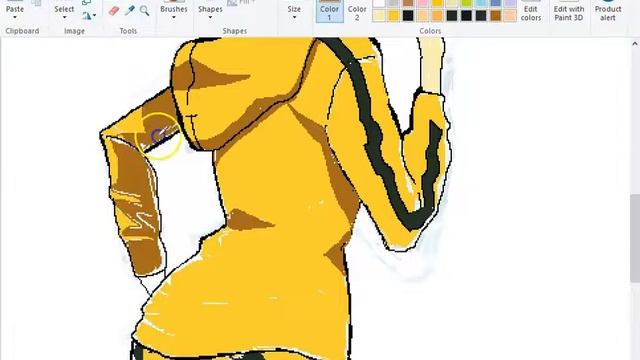Screen dimensions: 640x360
Task: Click the Rotate or flip icon
Action: [86, 16]
